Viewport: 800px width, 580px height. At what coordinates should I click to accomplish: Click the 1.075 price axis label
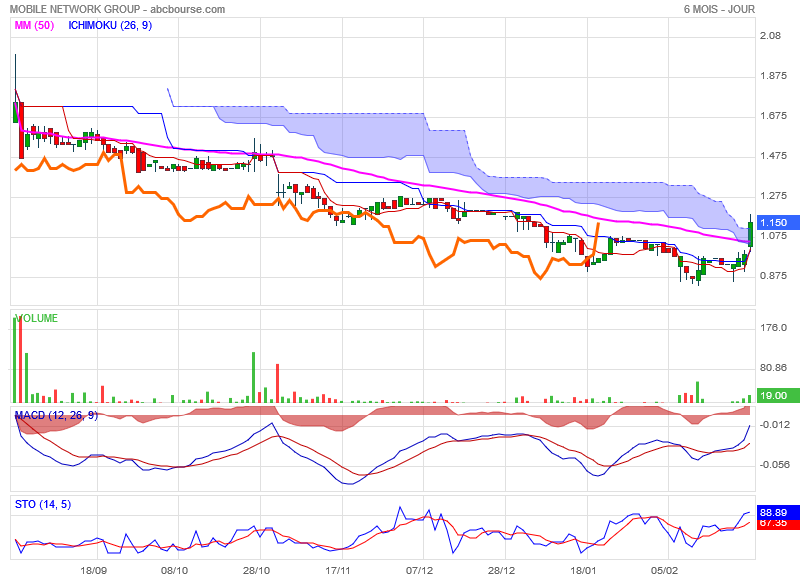coord(773,236)
